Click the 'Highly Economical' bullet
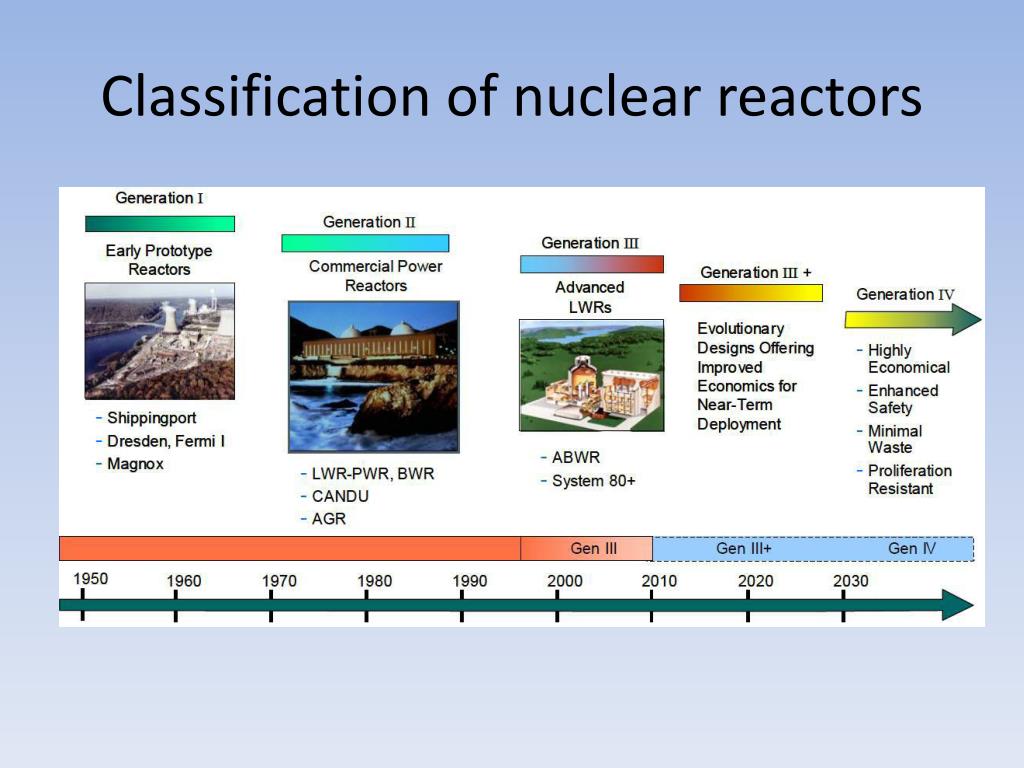Screen dimensions: 1024x768 coord(909,359)
